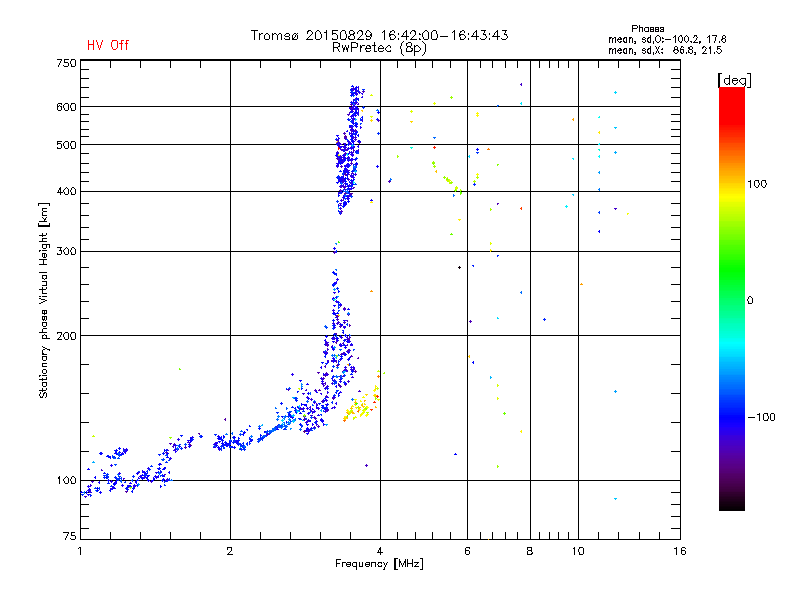Screen dimensions: 800x600
Task: Click the yellow-orange X-mode echo cluster near 4 MHz
Action: [360, 405]
